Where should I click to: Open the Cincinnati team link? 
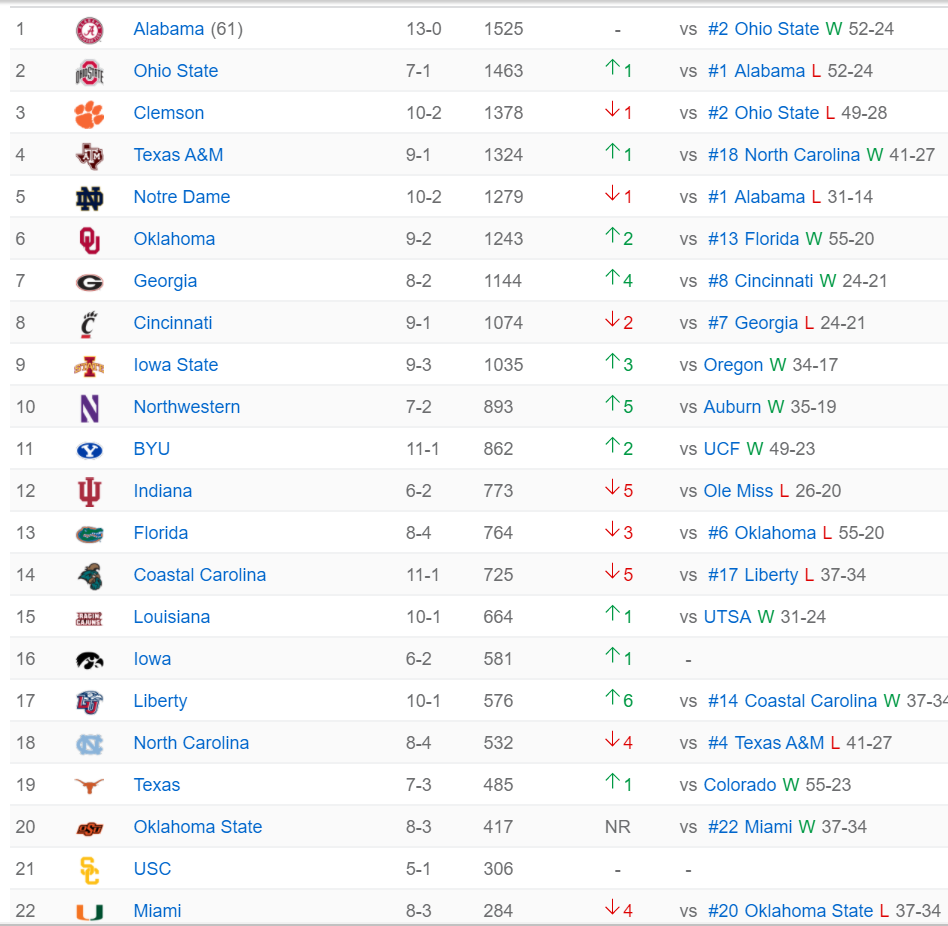point(173,323)
